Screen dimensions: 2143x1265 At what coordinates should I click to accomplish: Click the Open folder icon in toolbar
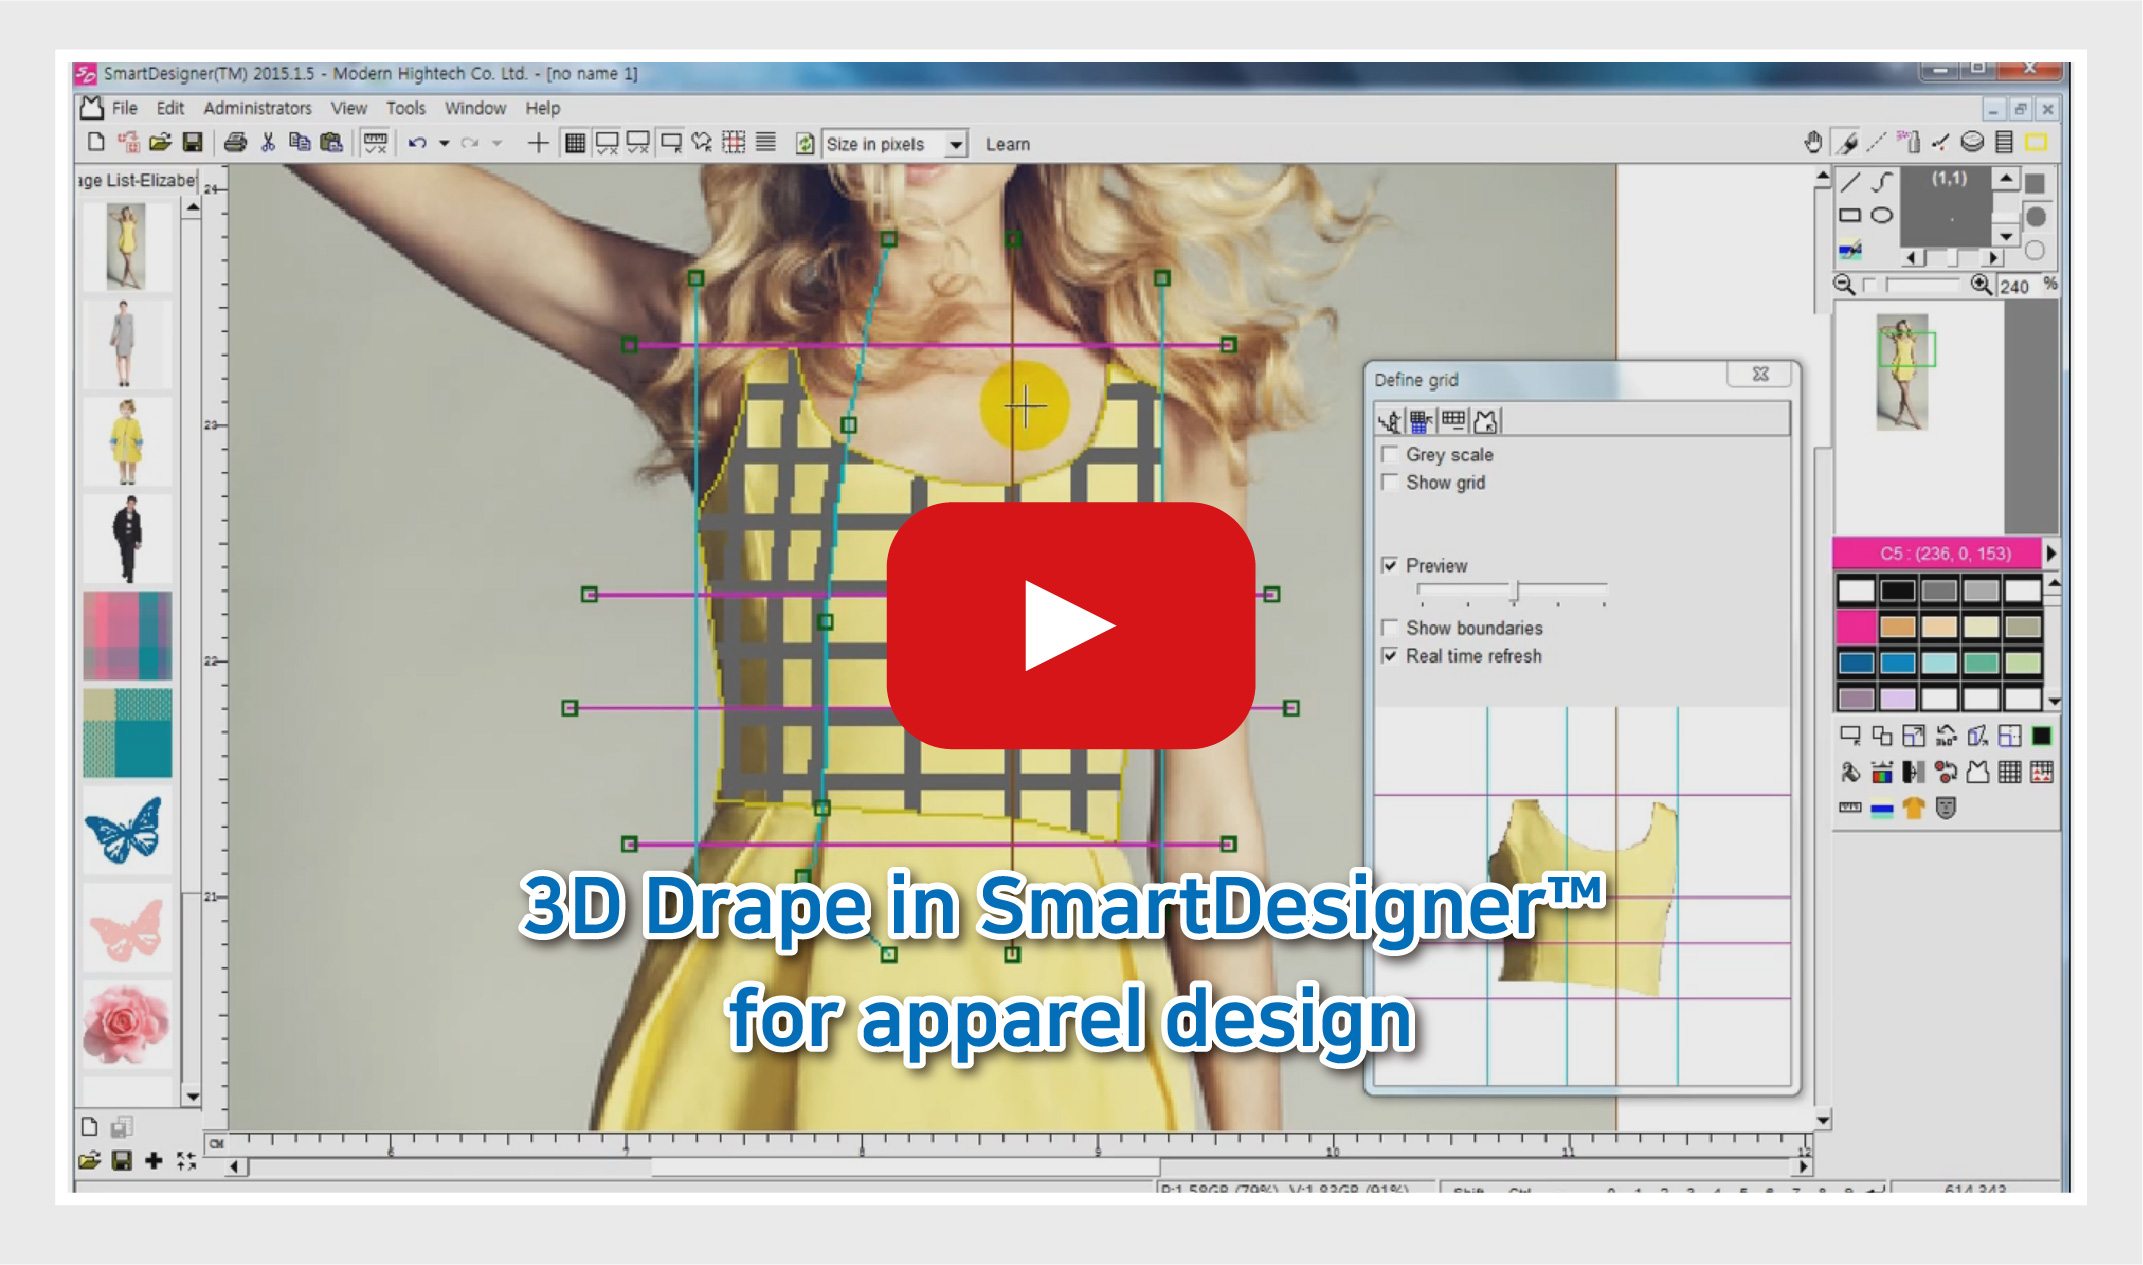point(160,142)
